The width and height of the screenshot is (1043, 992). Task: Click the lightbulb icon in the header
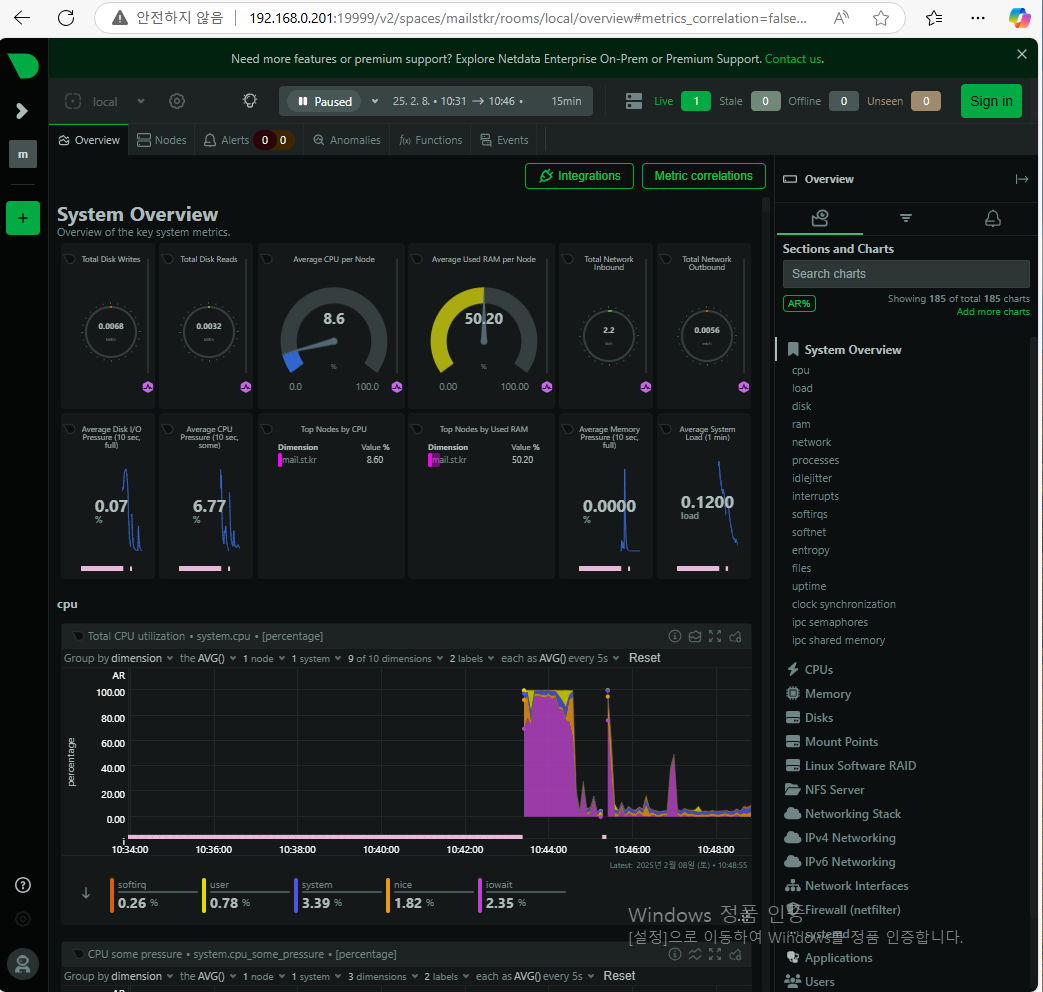coord(250,101)
